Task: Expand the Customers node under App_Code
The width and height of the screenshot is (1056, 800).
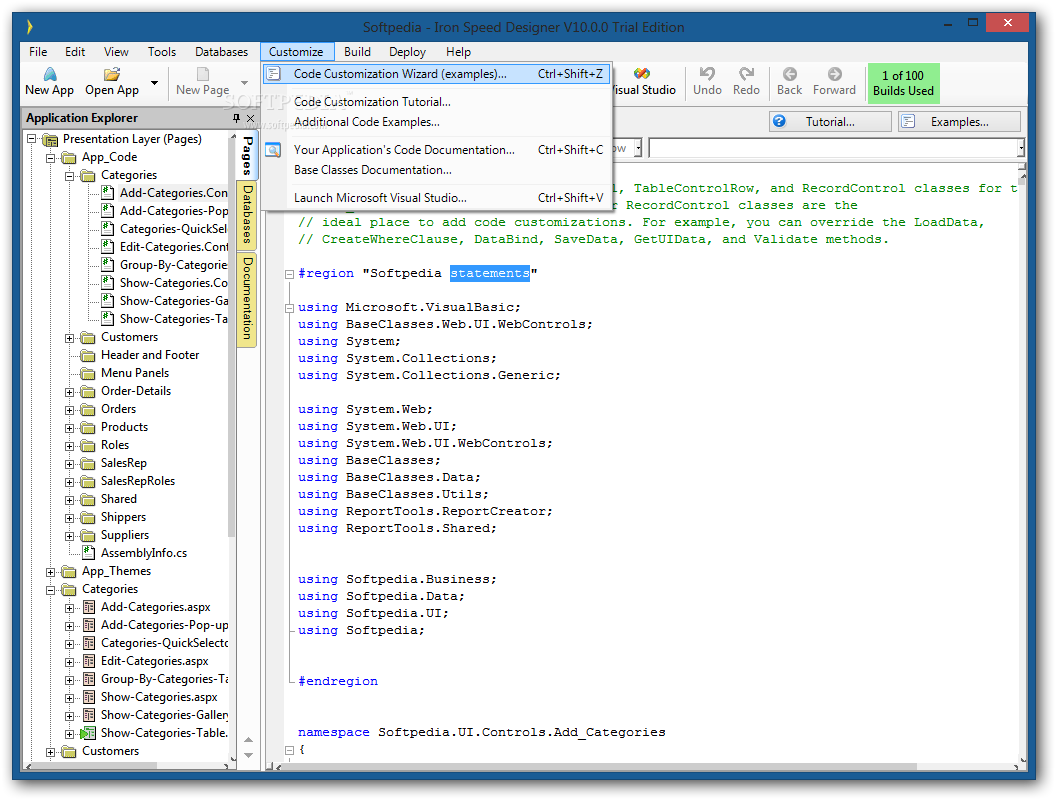Action: pos(69,337)
